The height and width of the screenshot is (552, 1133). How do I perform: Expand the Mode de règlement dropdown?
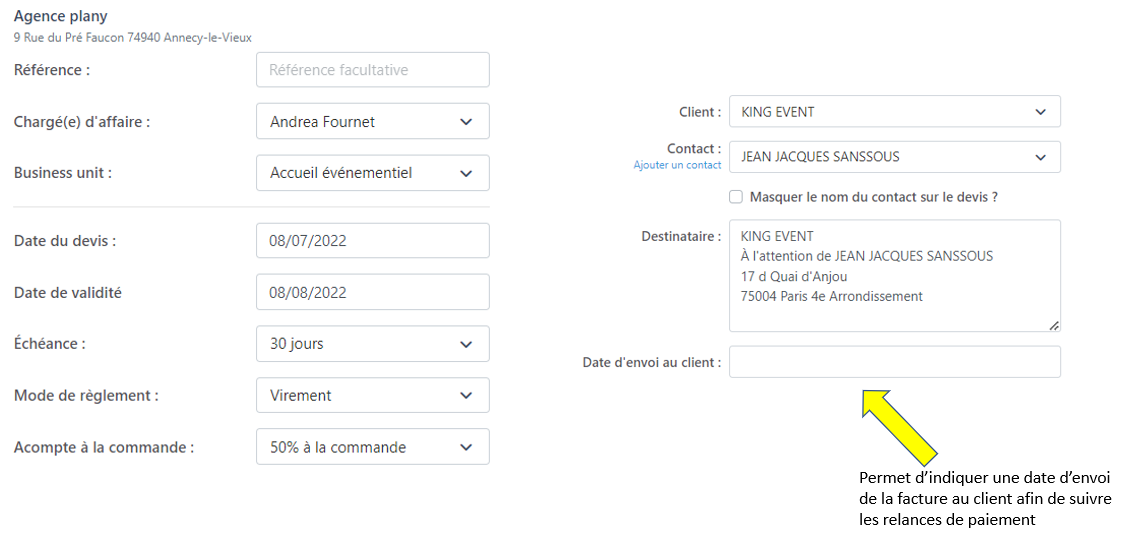372,396
